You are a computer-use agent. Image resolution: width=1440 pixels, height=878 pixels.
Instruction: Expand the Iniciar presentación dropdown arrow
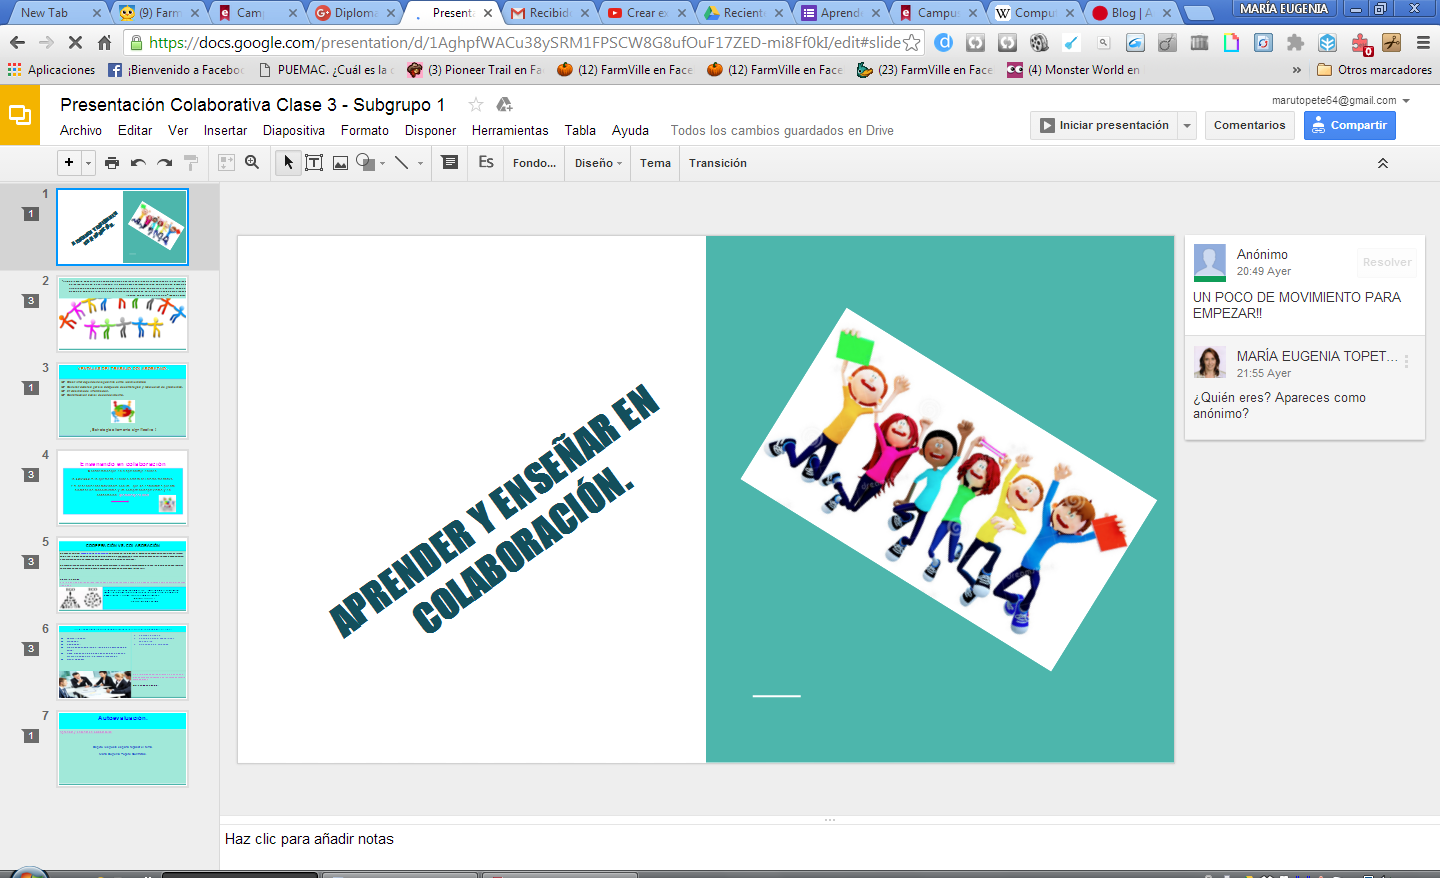click(x=1187, y=125)
